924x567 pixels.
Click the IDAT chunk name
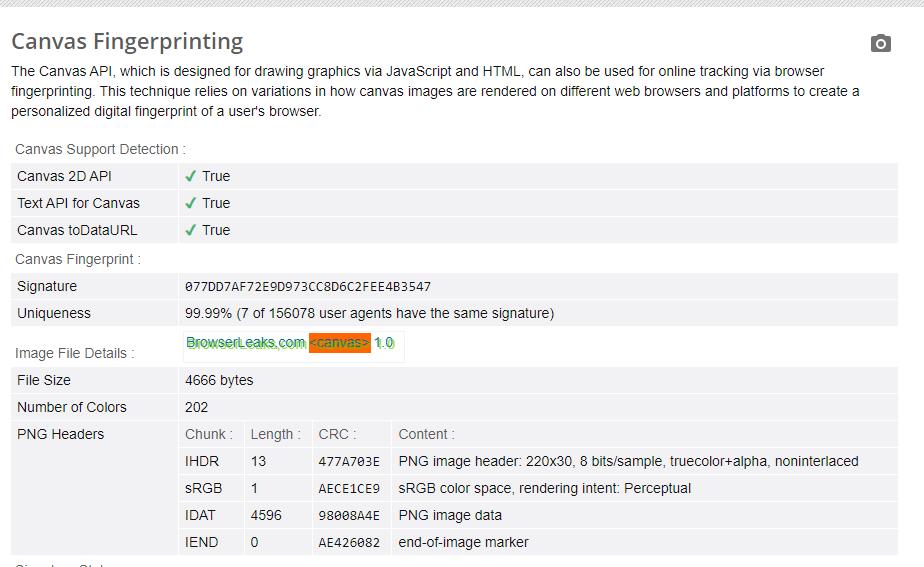(x=202, y=515)
